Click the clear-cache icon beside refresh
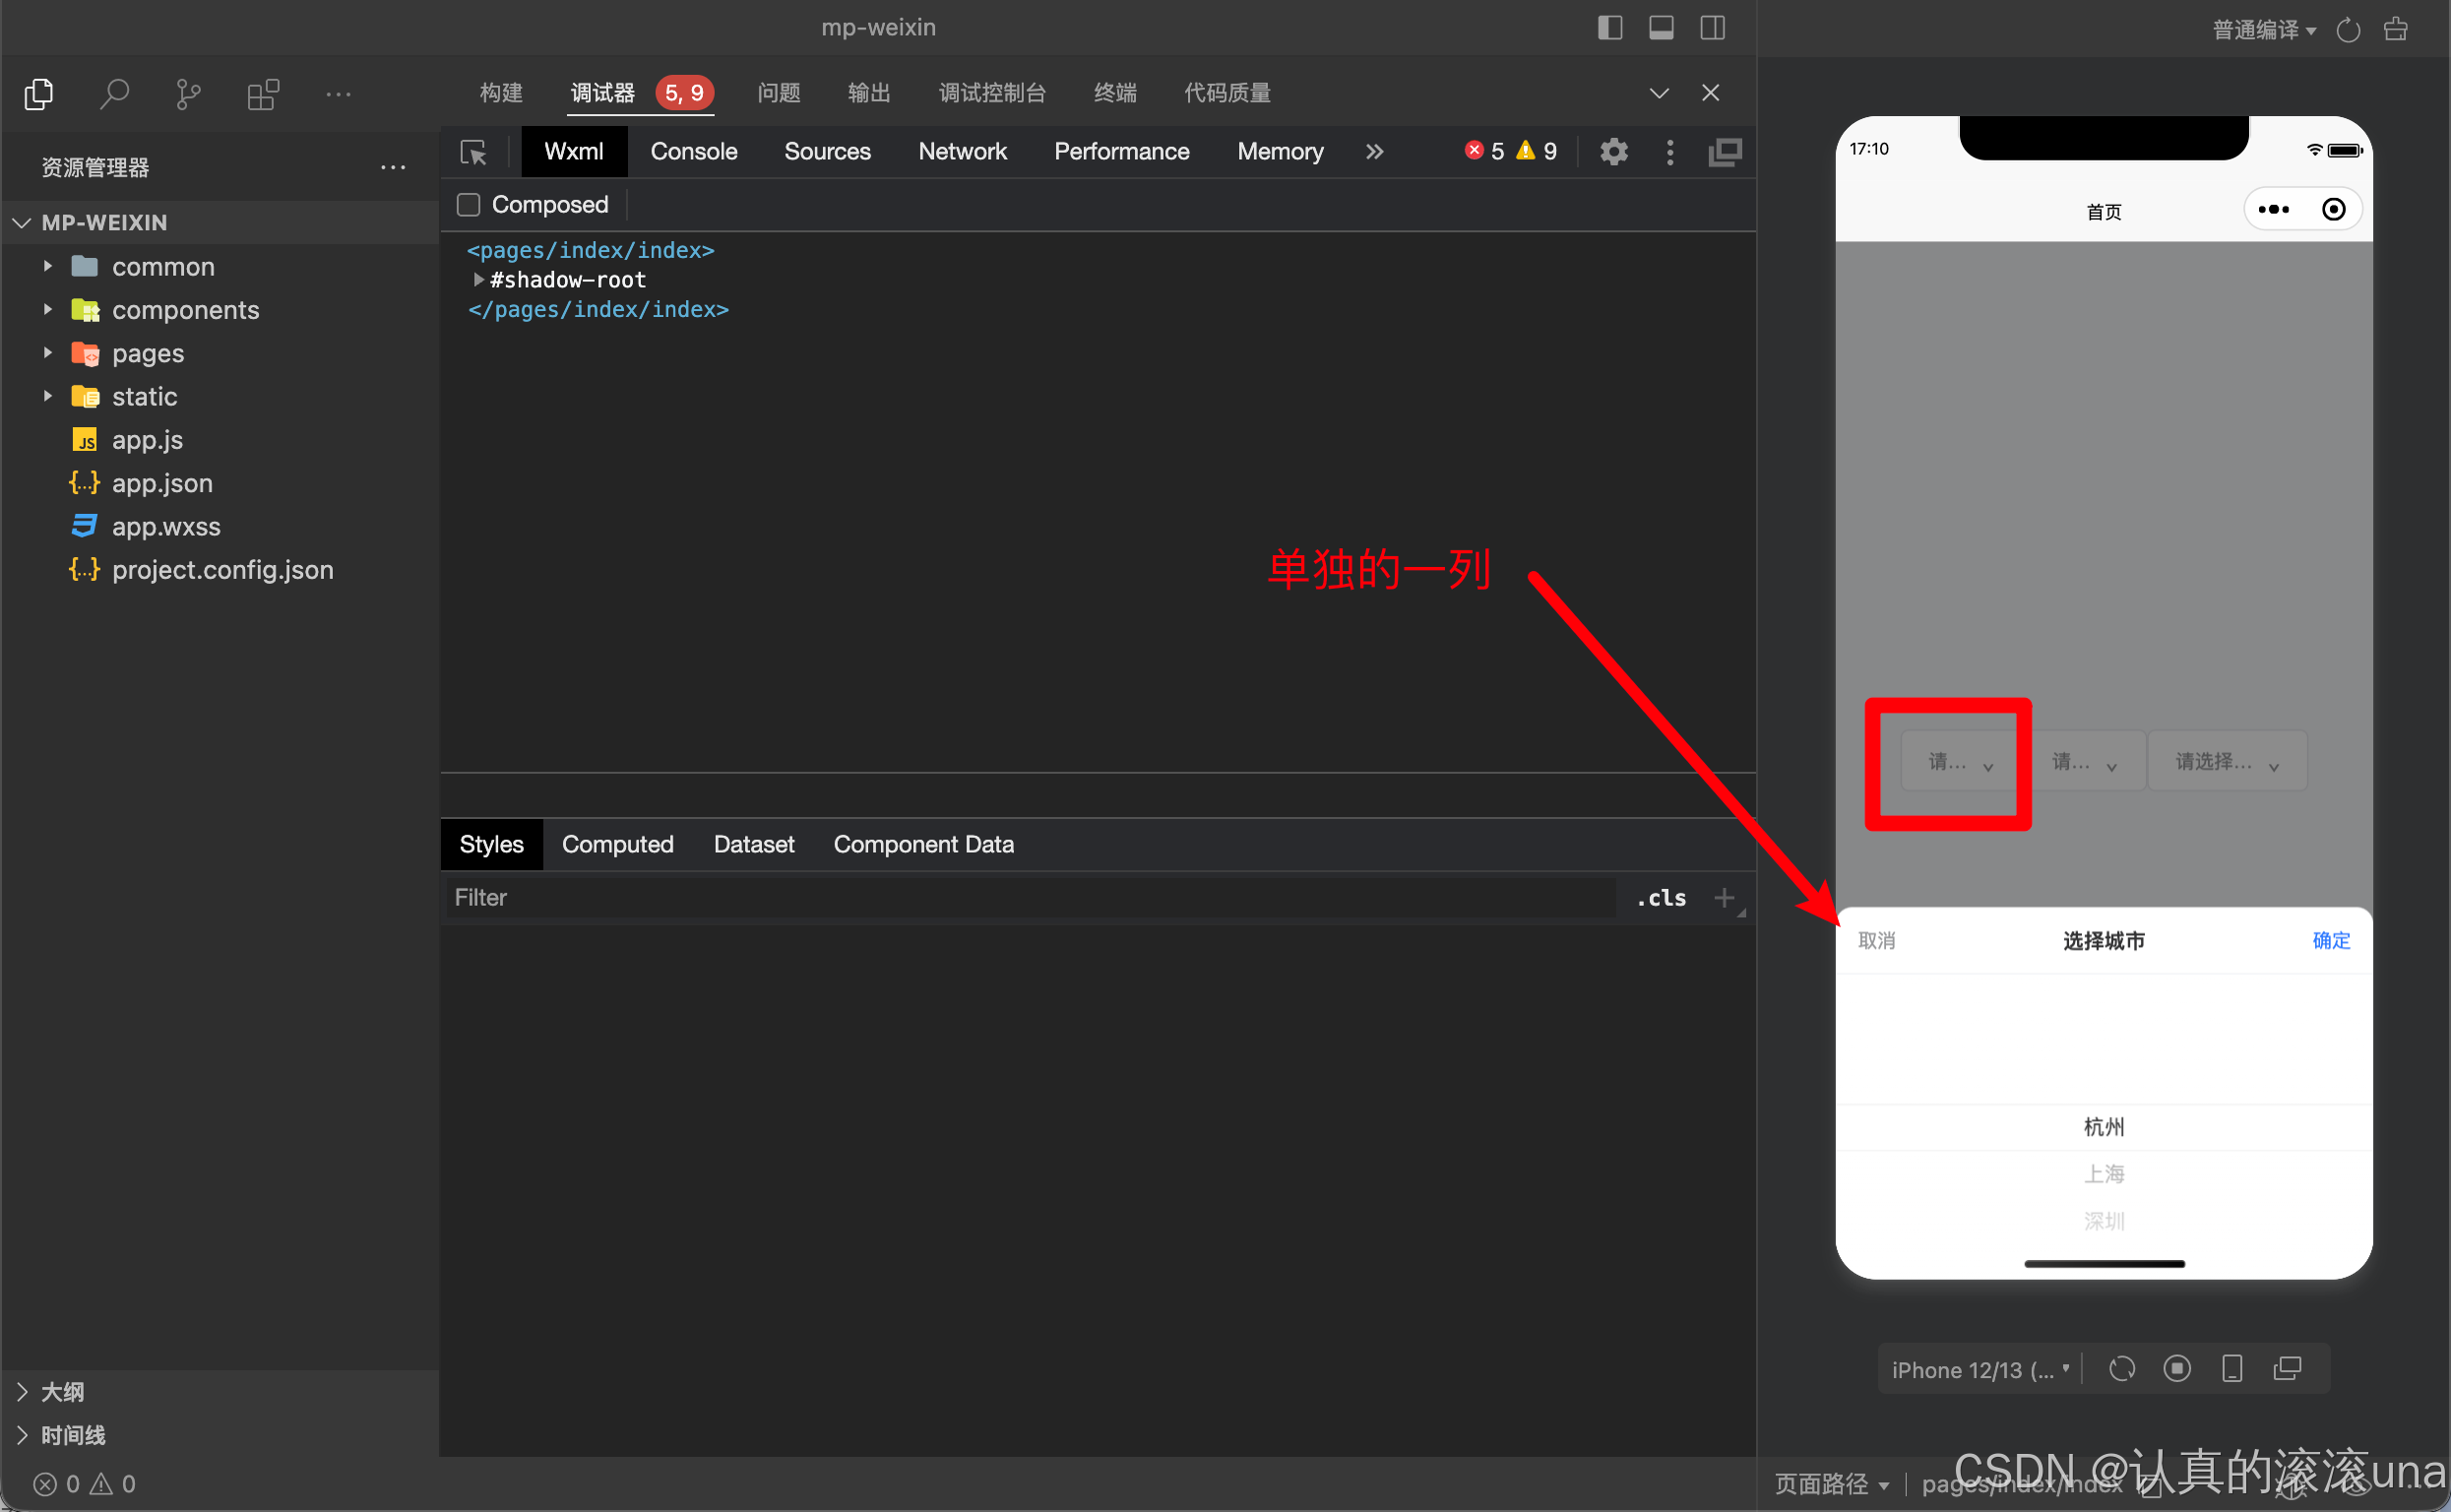Image resolution: width=2451 pixels, height=1512 pixels. click(2396, 30)
